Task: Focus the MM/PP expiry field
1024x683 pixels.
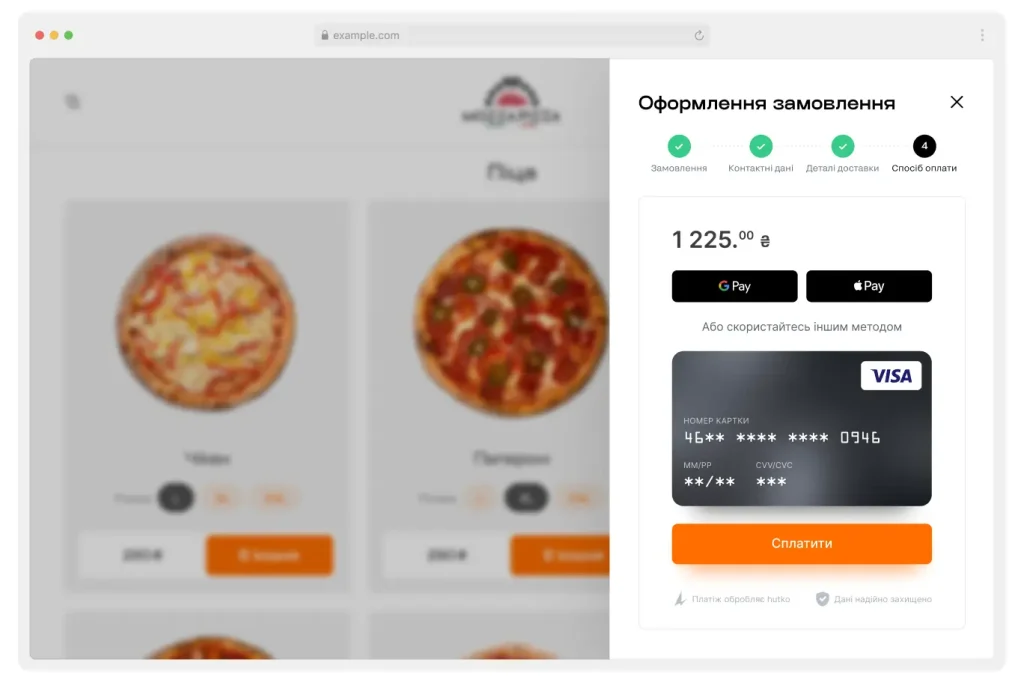Action: click(x=709, y=482)
